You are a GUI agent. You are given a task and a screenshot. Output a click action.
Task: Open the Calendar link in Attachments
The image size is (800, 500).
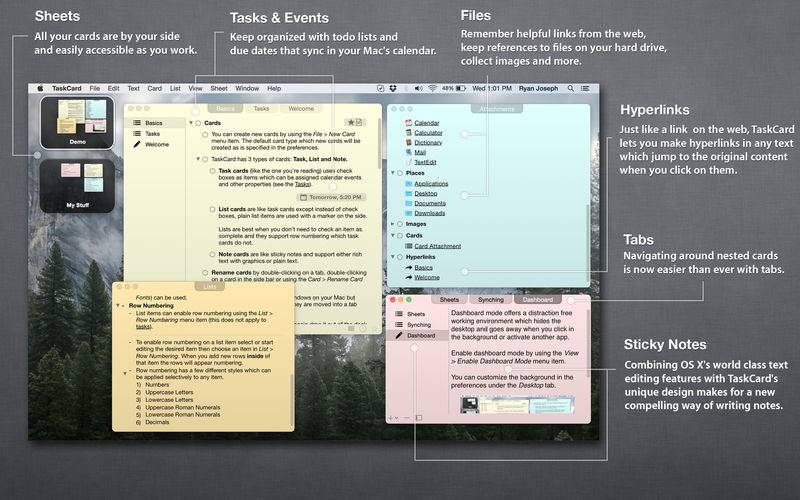point(427,123)
